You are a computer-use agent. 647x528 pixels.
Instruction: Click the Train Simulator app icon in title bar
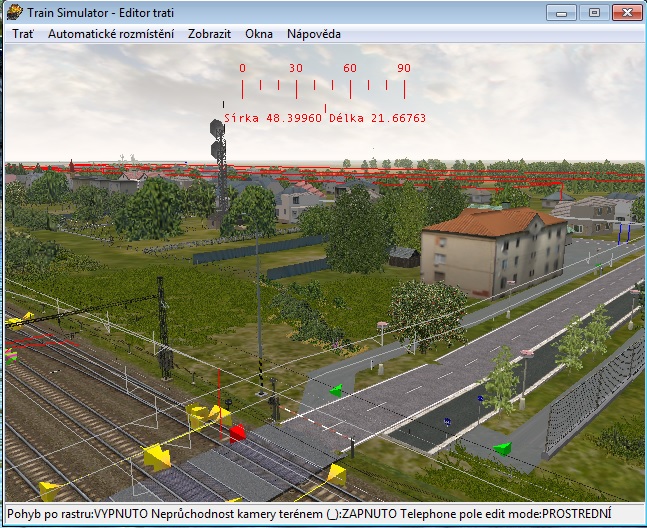coord(14,12)
